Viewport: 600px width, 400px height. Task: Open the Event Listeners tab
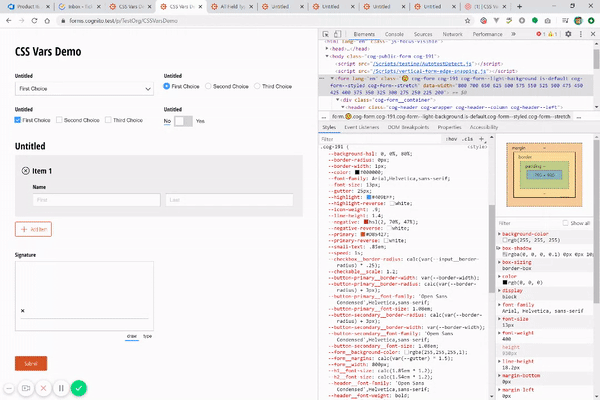click(x=362, y=127)
